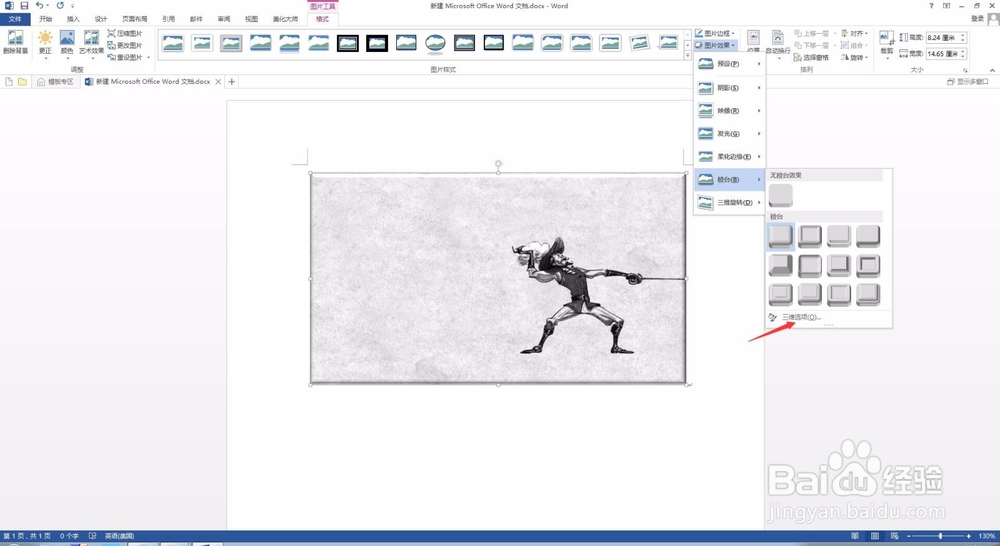
Task: Open the 颜色 (Color) picture tool
Action: tap(67, 41)
